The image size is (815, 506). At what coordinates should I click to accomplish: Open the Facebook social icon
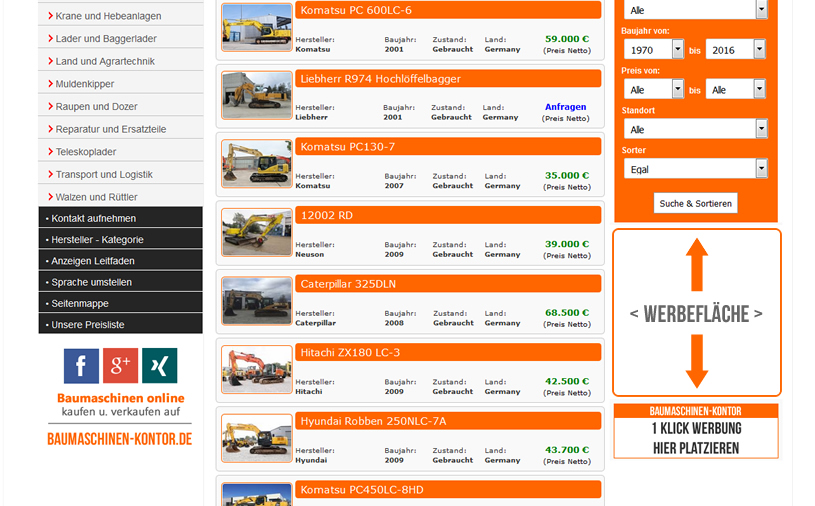pyautogui.click(x=81, y=366)
